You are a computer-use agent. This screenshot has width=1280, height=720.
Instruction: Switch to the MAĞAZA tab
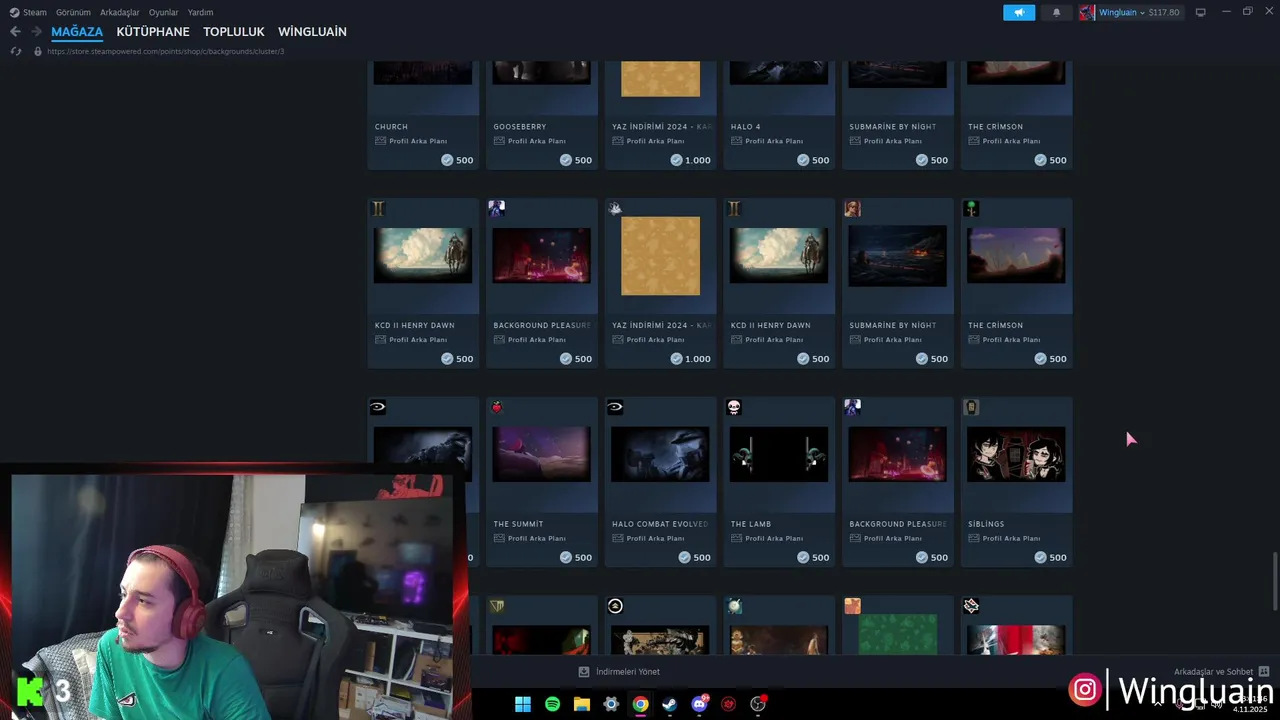click(77, 32)
